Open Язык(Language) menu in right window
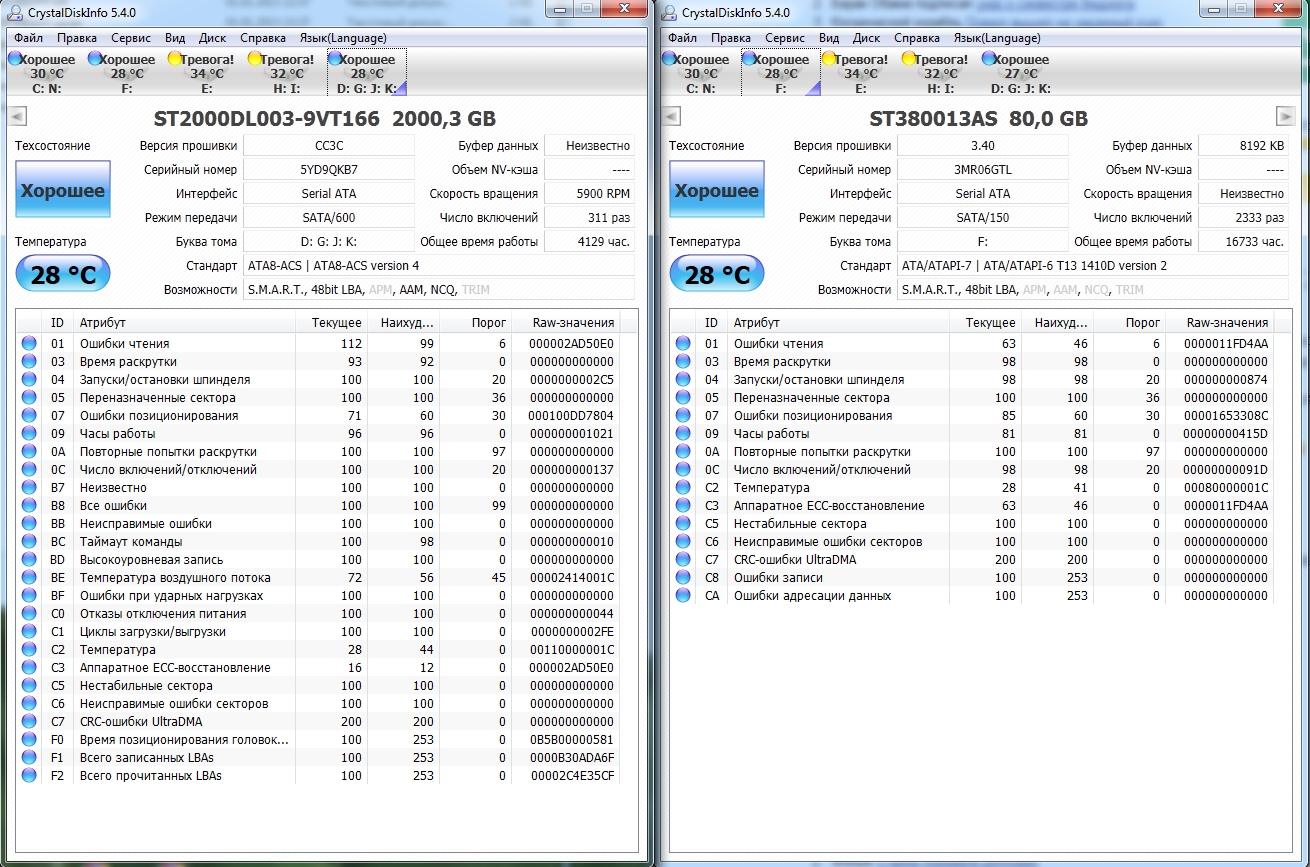The image size is (1310, 867). click(x=997, y=38)
